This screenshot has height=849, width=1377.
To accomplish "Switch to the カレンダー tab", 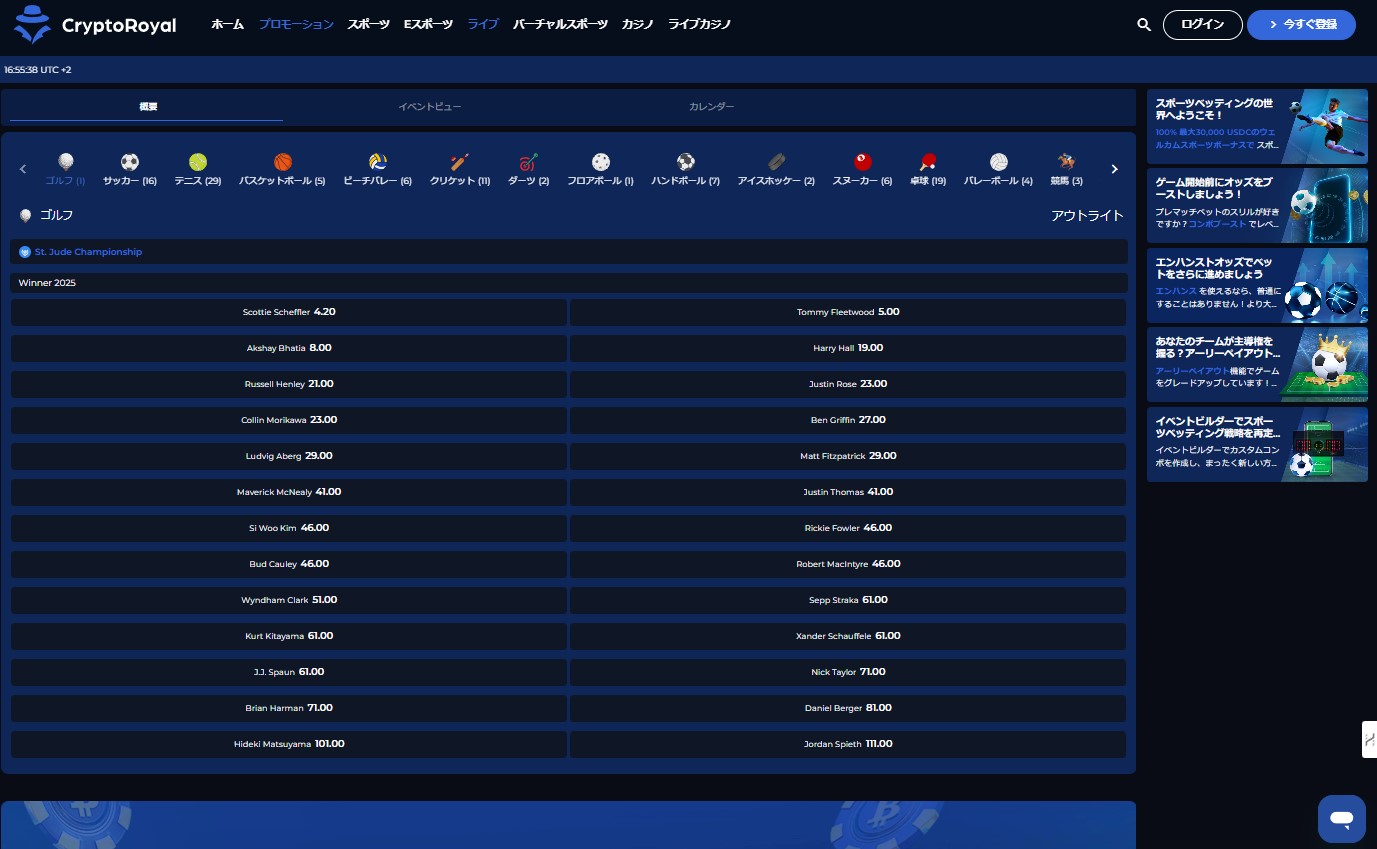I will (711, 106).
